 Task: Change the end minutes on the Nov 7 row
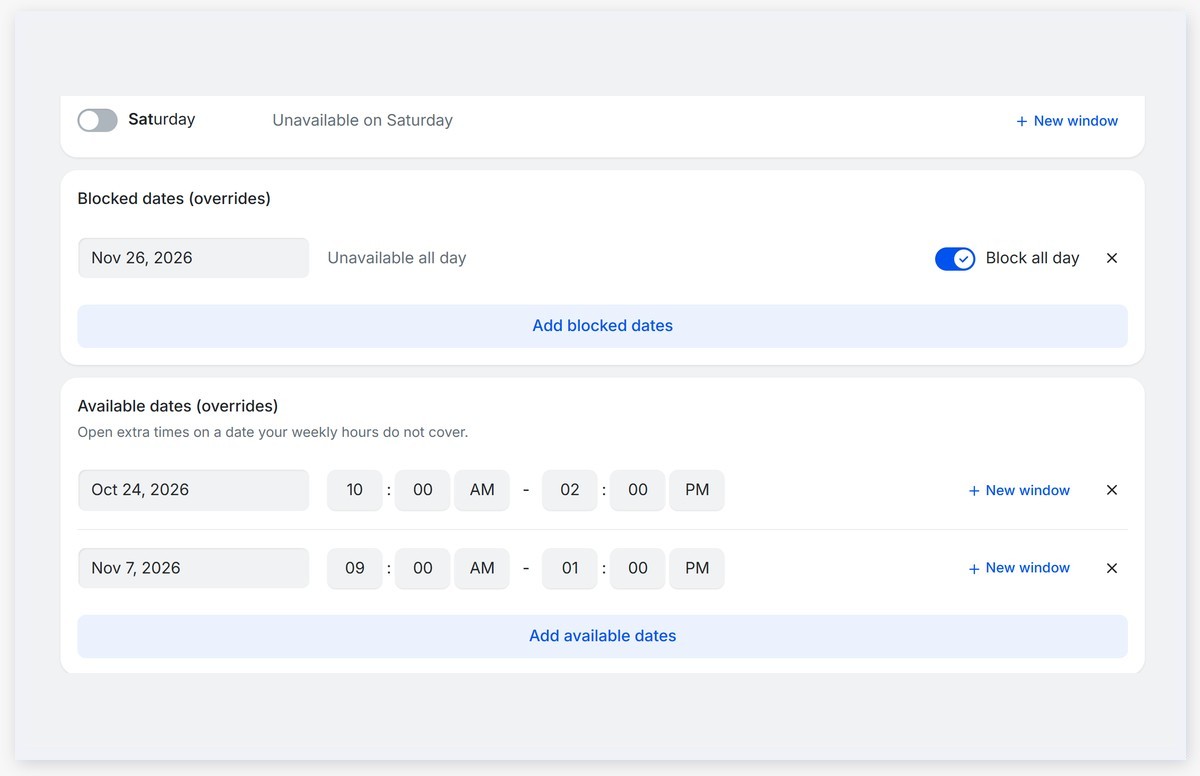click(x=638, y=568)
